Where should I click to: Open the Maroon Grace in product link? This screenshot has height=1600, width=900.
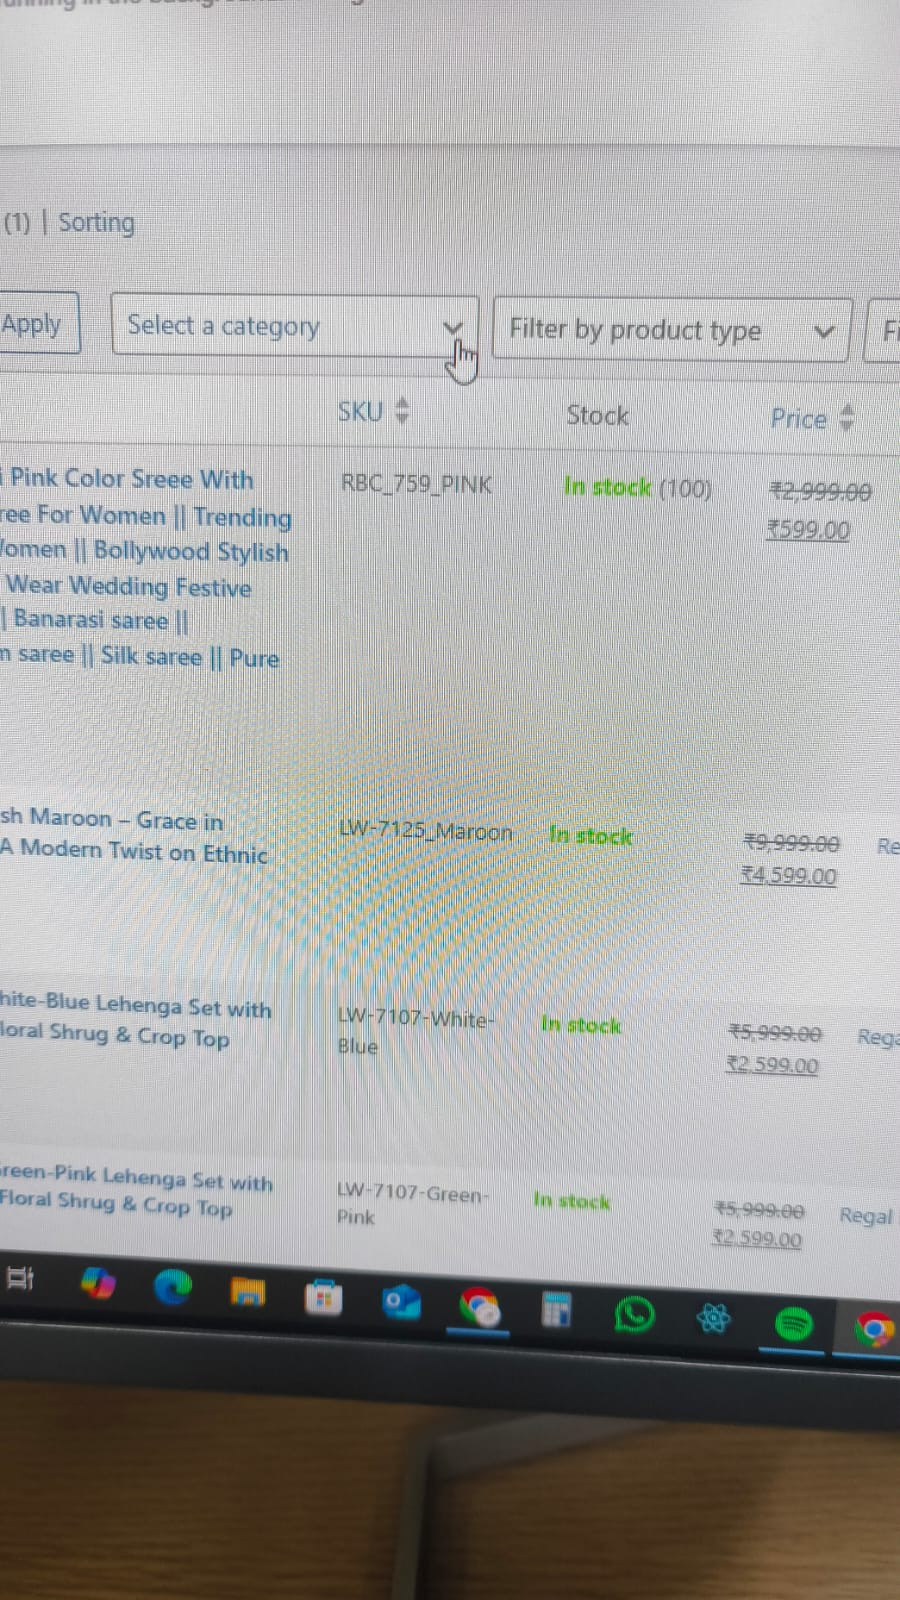point(134,835)
